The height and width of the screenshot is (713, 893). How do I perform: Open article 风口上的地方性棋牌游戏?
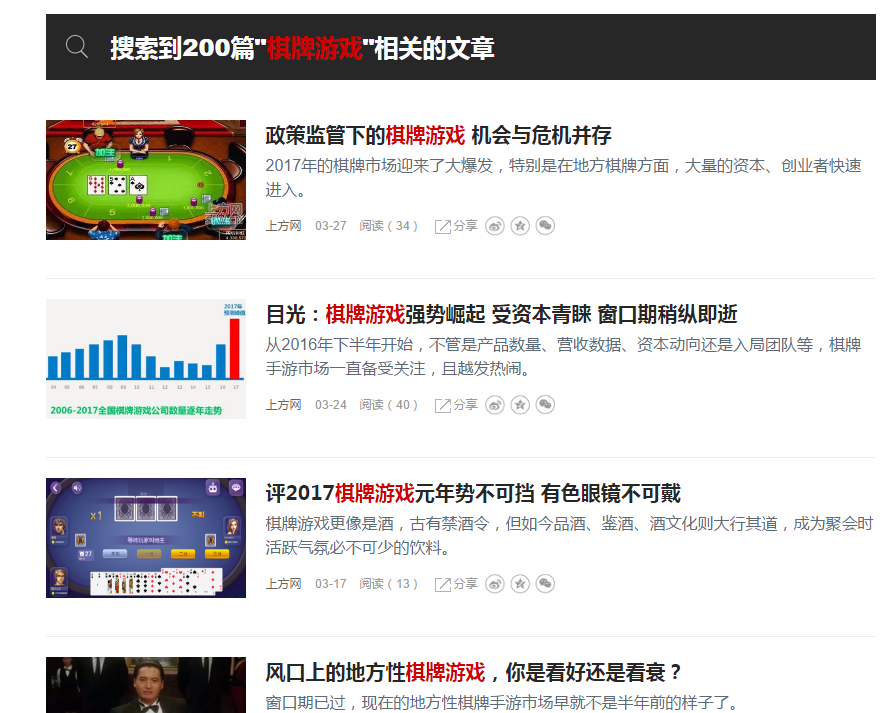pos(473,672)
